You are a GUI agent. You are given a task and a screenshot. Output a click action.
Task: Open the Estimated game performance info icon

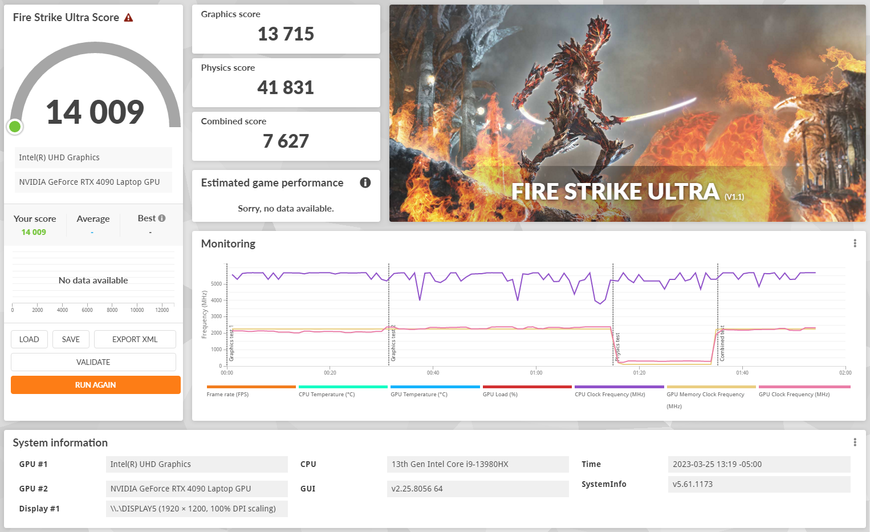coord(365,183)
